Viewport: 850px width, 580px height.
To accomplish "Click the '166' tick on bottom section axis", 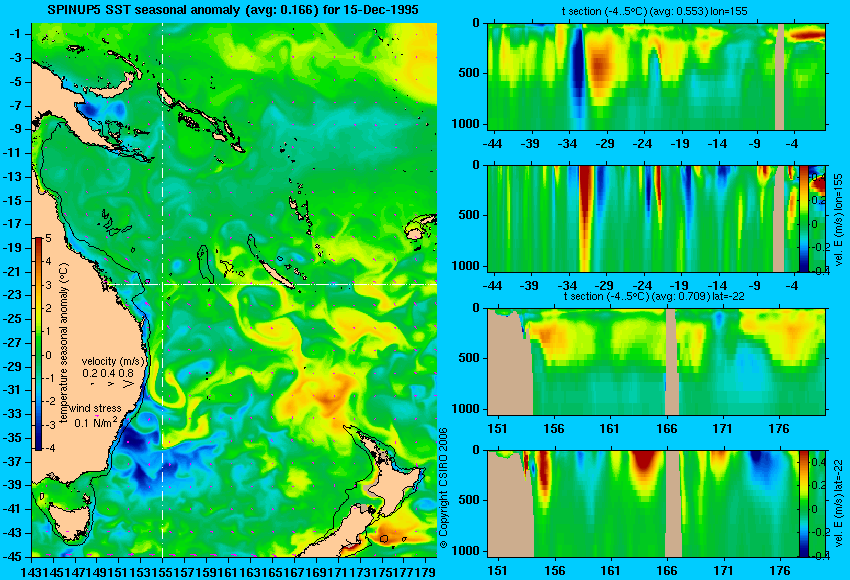I will [x=667, y=571].
